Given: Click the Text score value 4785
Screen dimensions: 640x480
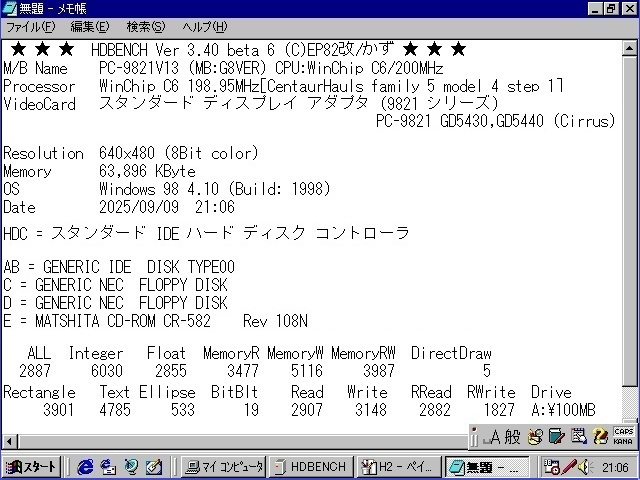Looking at the screenshot, I should (115, 409).
